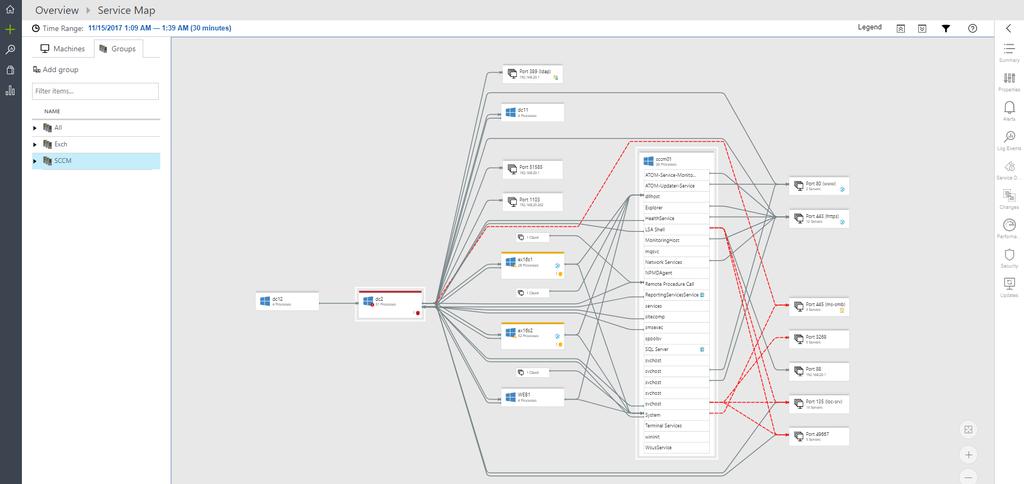Select the dc12 machine node

point(287,301)
